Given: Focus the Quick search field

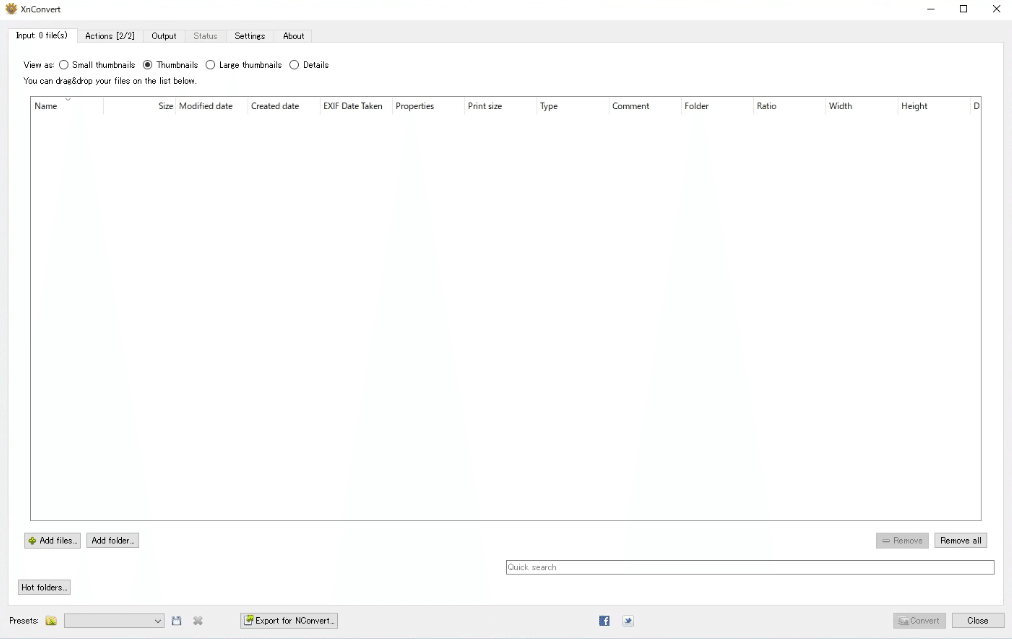Looking at the screenshot, I should [x=750, y=567].
